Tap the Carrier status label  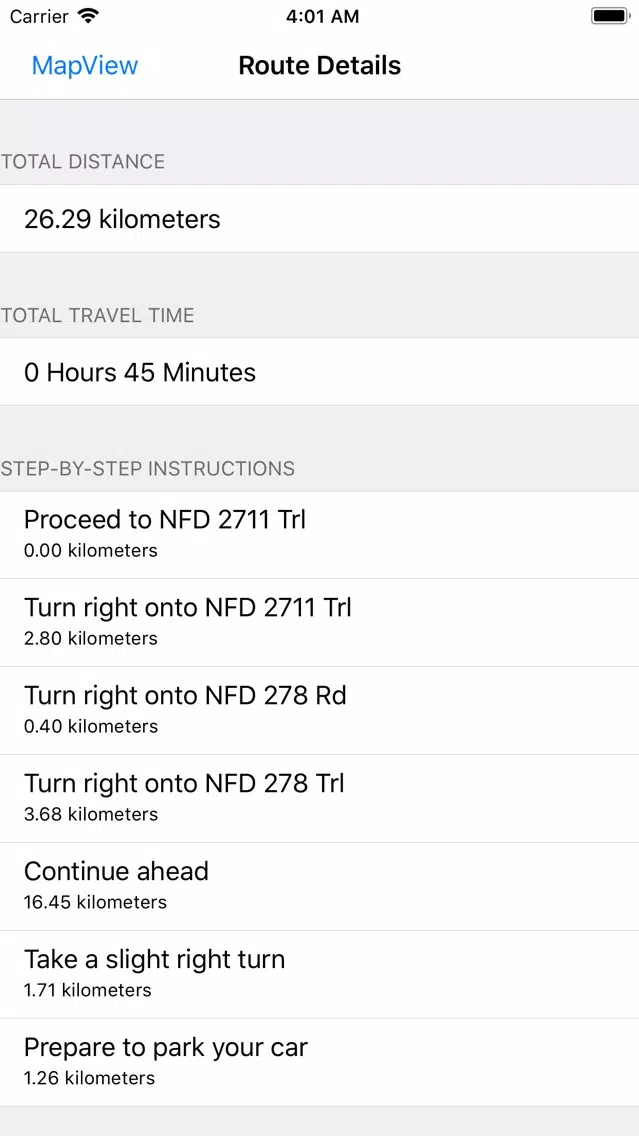pos(39,17)
